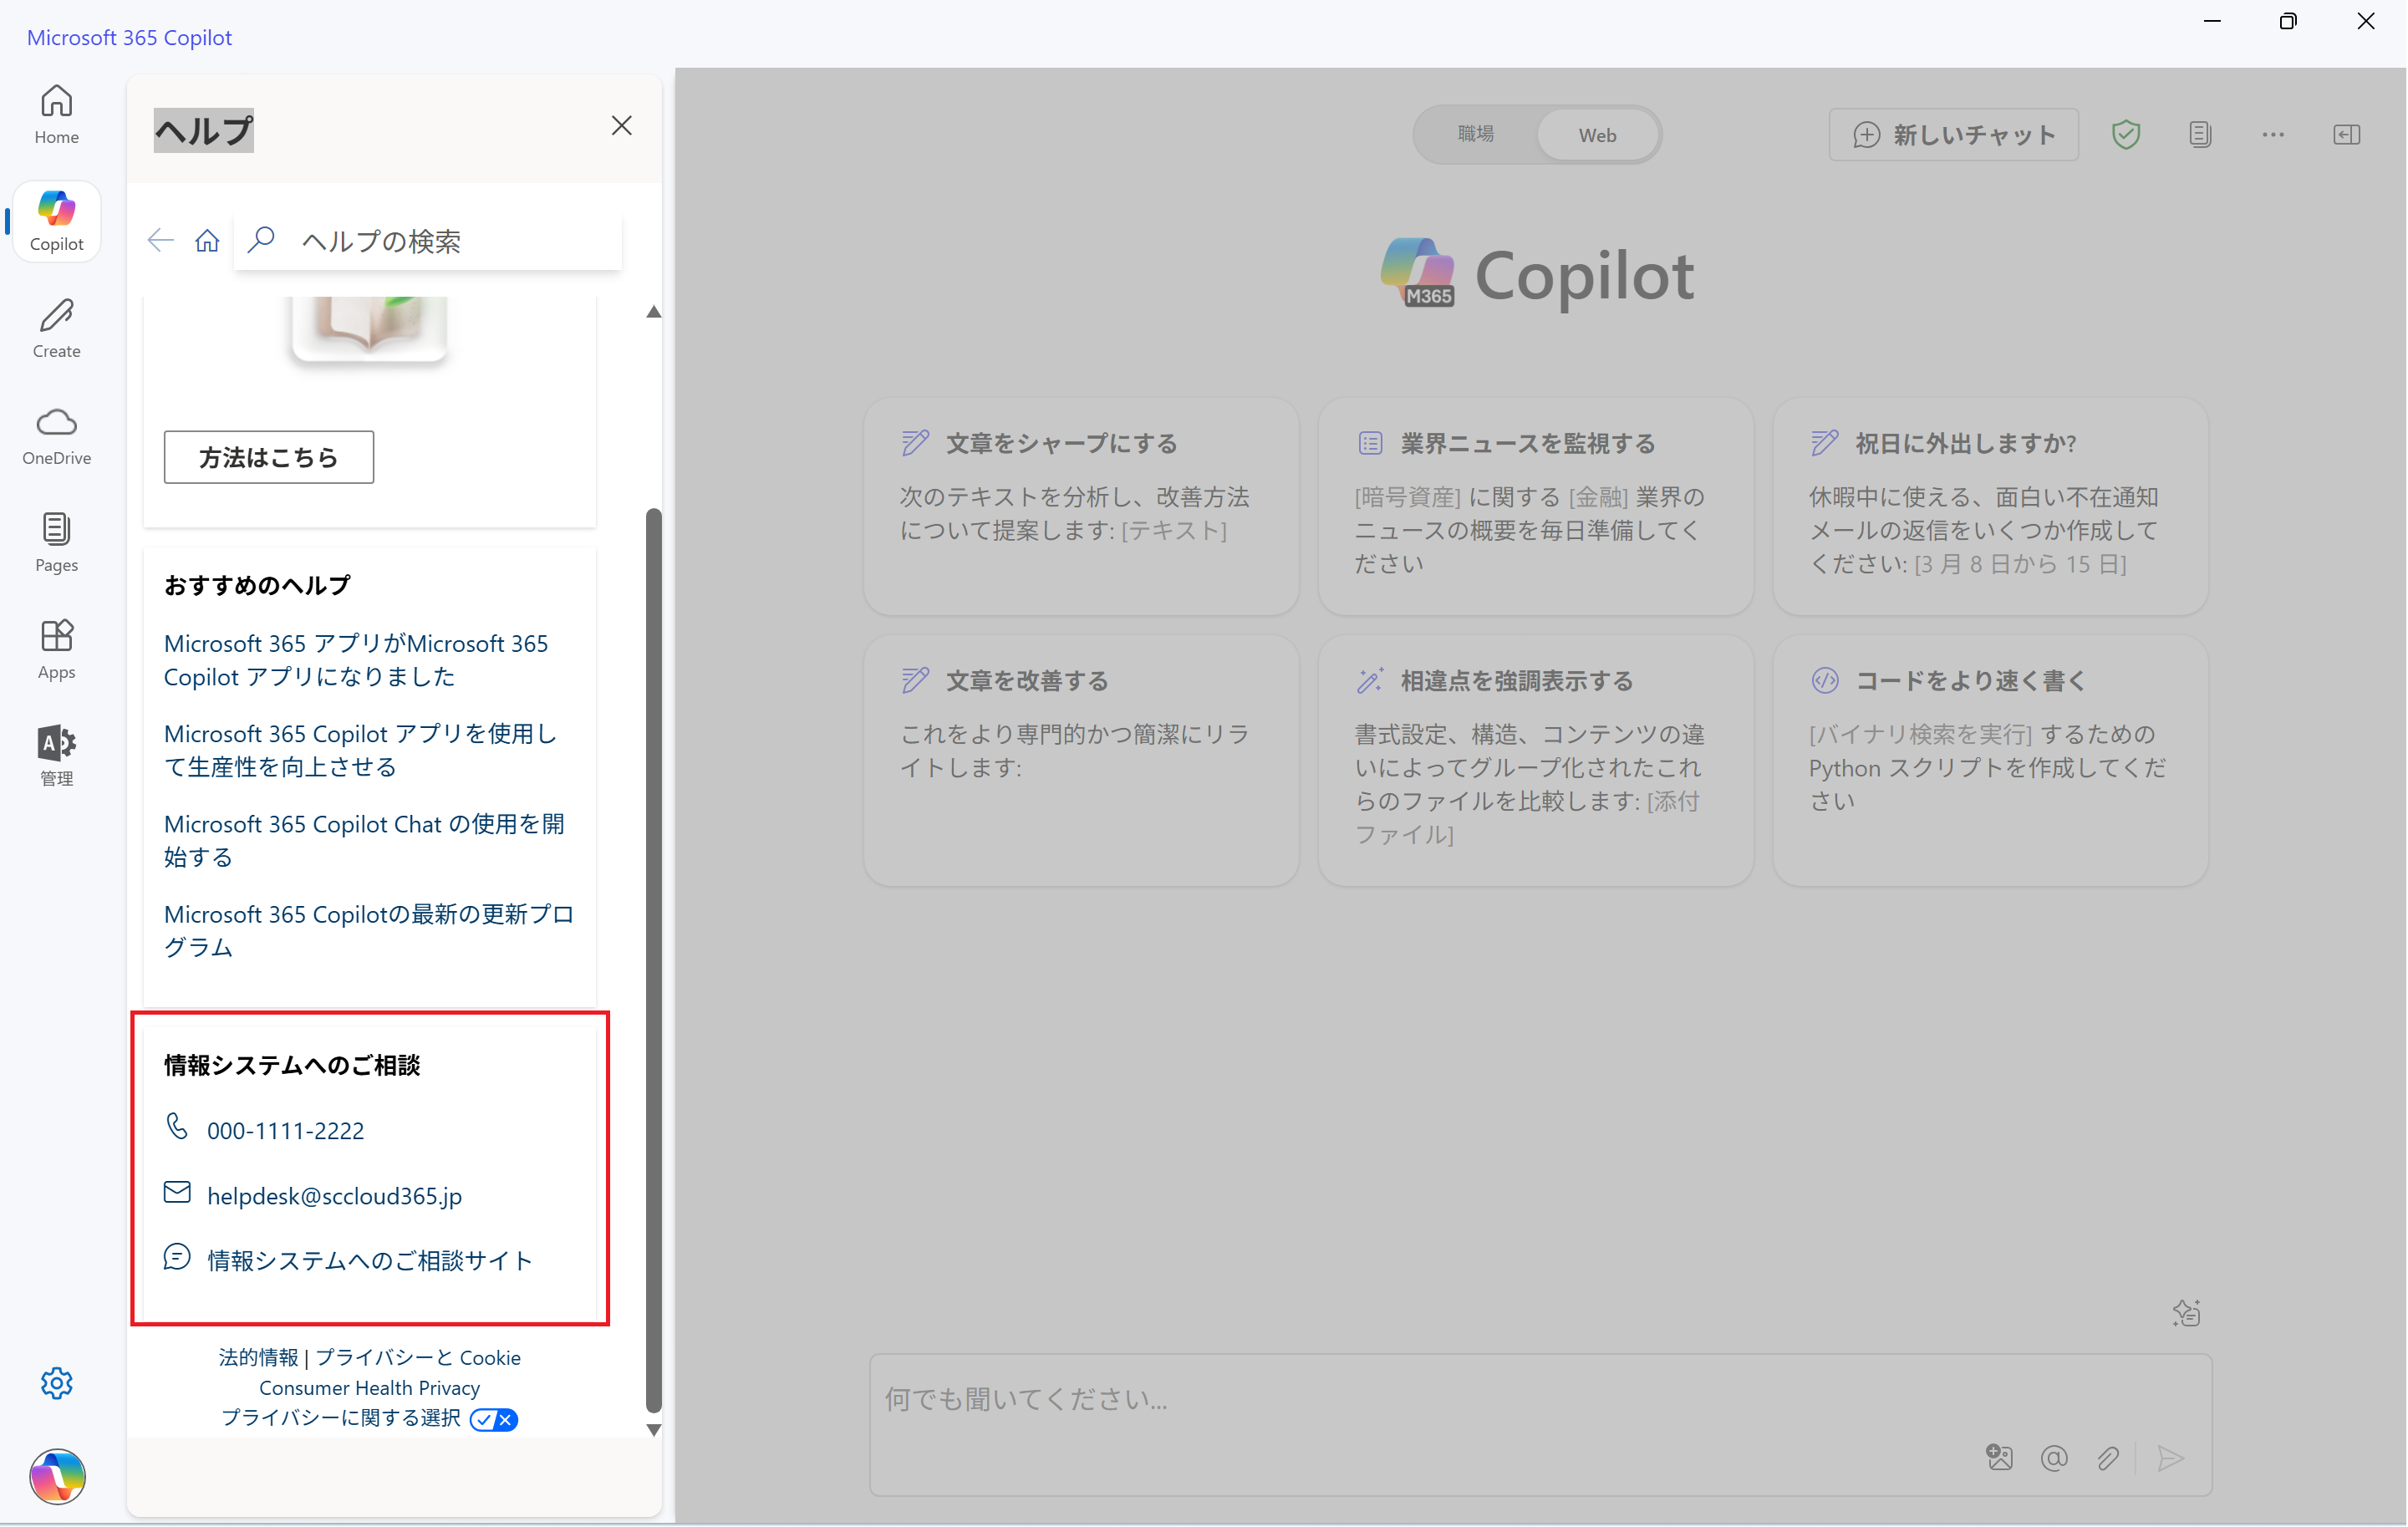Toggle the プライバシーに関する選択 privacy choices switch
This screenshot has height=1527, width=2408.
(493, 1419)
